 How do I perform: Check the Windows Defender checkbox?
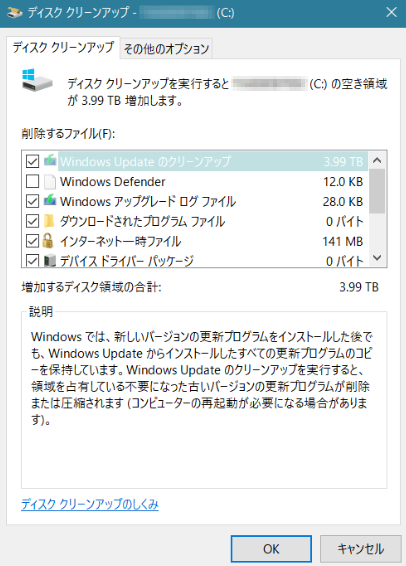(32, 182)
